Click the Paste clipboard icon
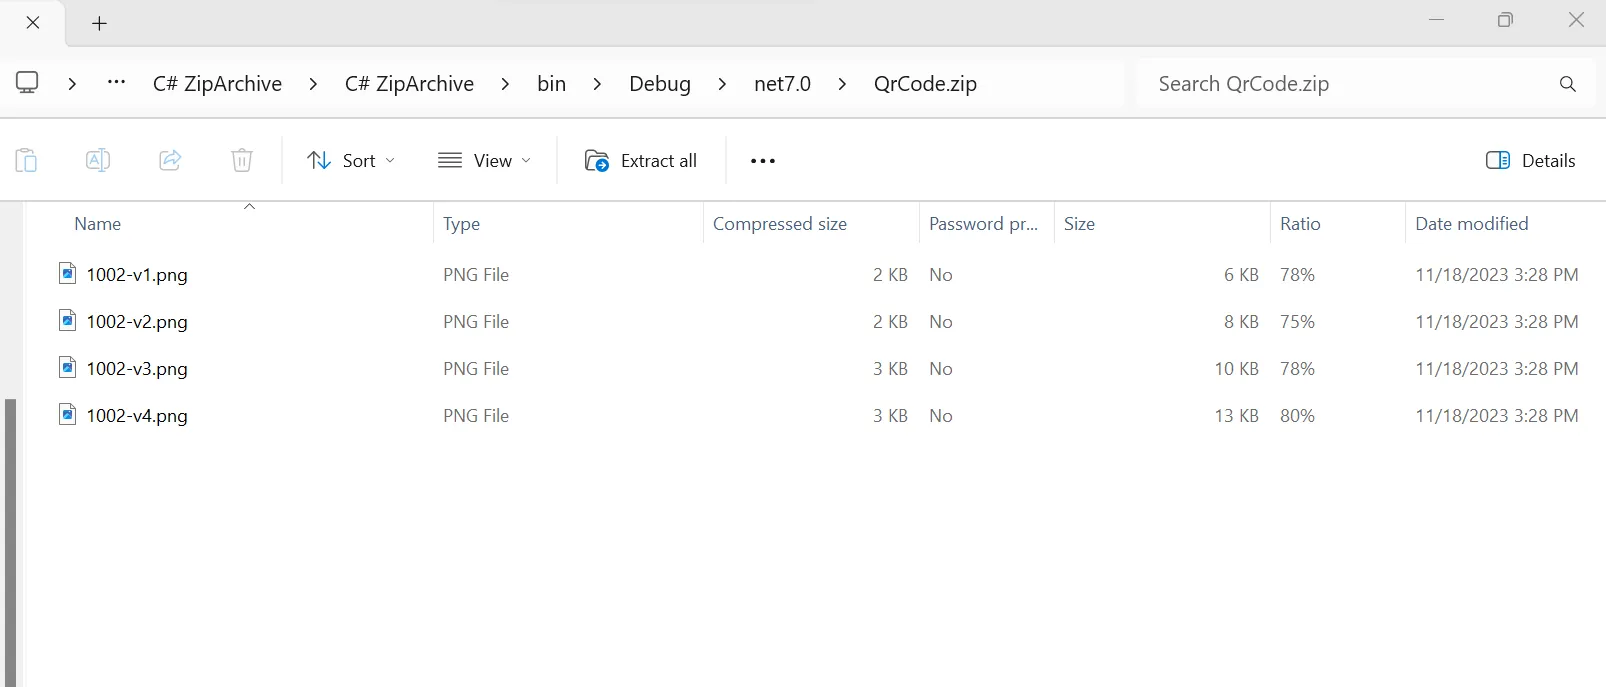Viewport: 1606px width, 687px height. [26, 160]
